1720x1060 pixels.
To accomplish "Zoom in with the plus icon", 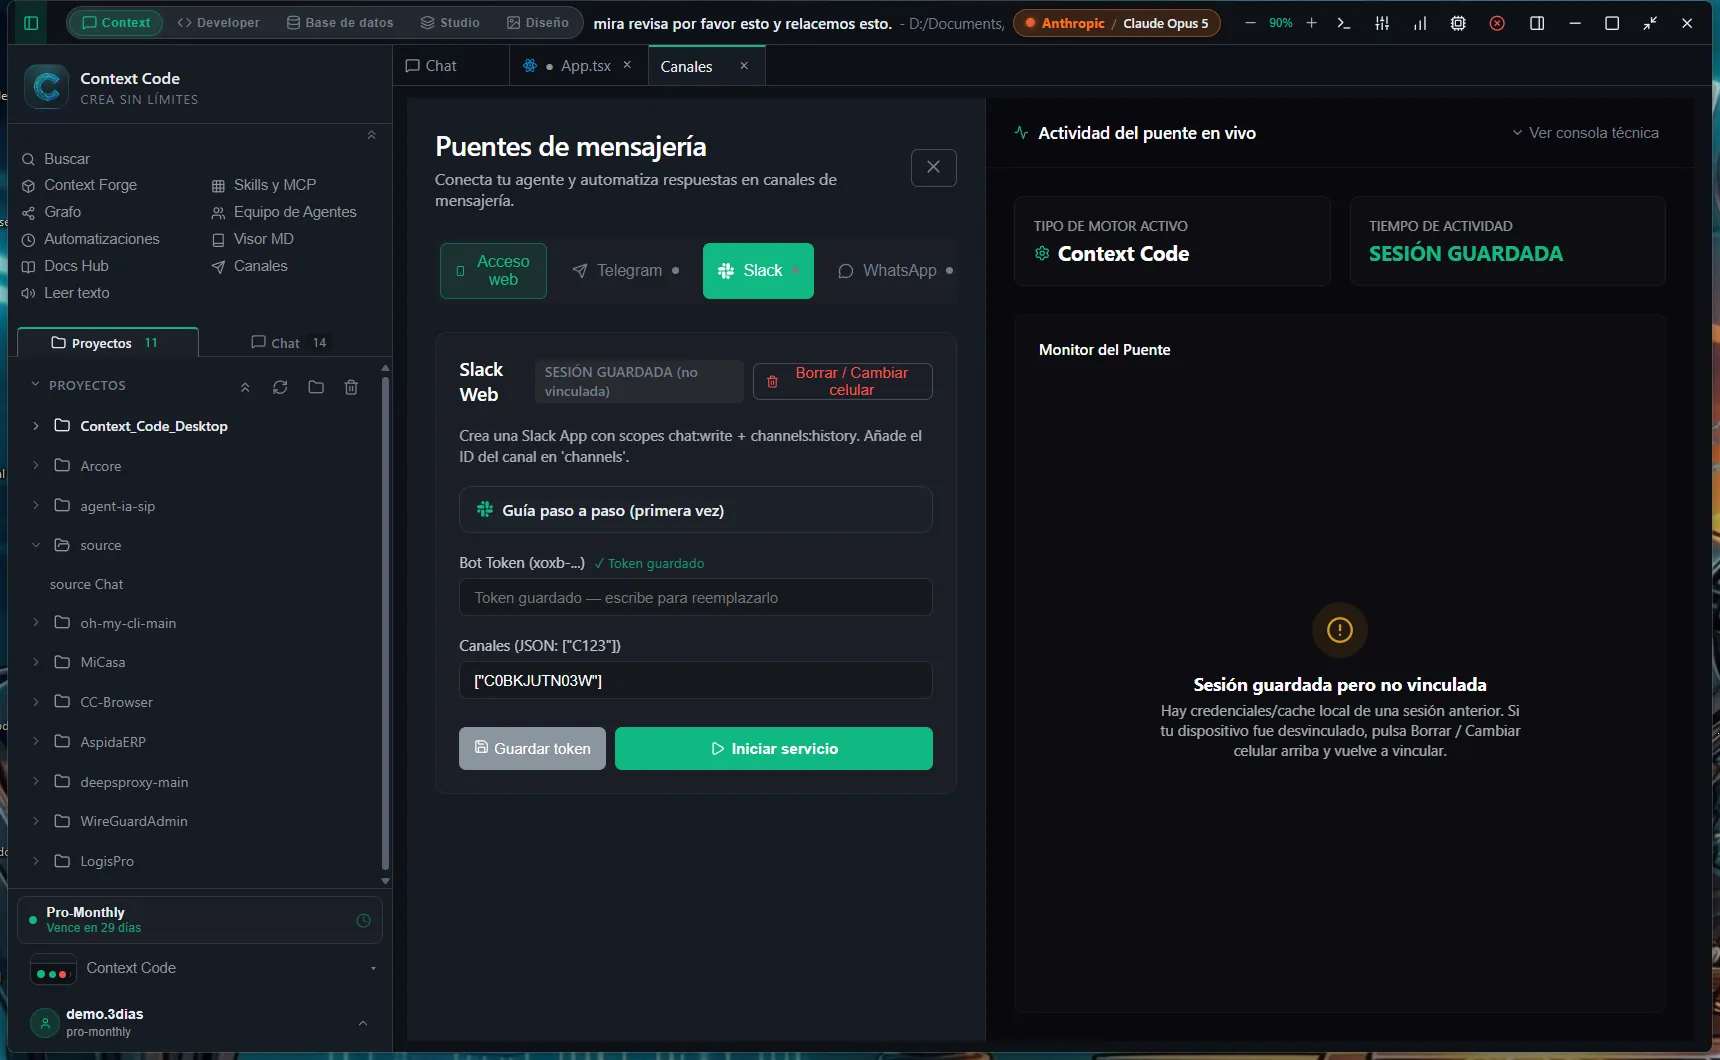I will click(1311, 23).
